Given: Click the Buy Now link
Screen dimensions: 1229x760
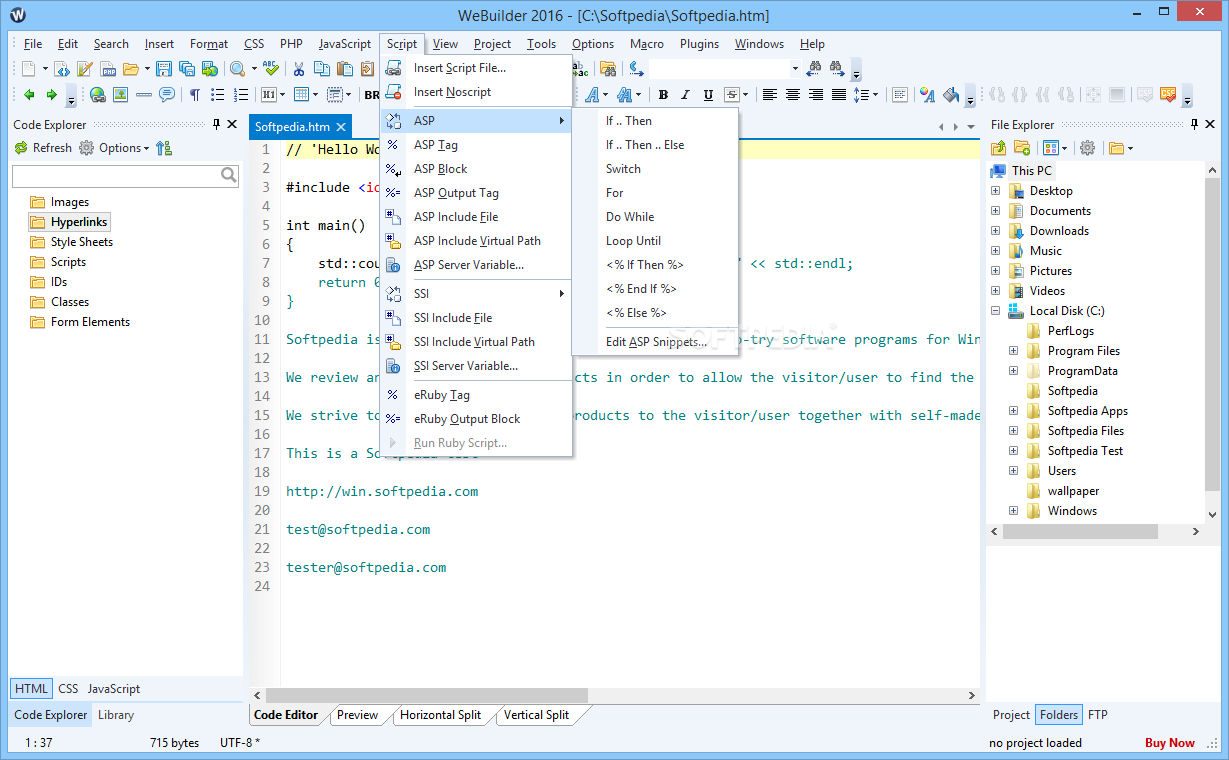Looking at the screenshot, I should (1170, 743).
